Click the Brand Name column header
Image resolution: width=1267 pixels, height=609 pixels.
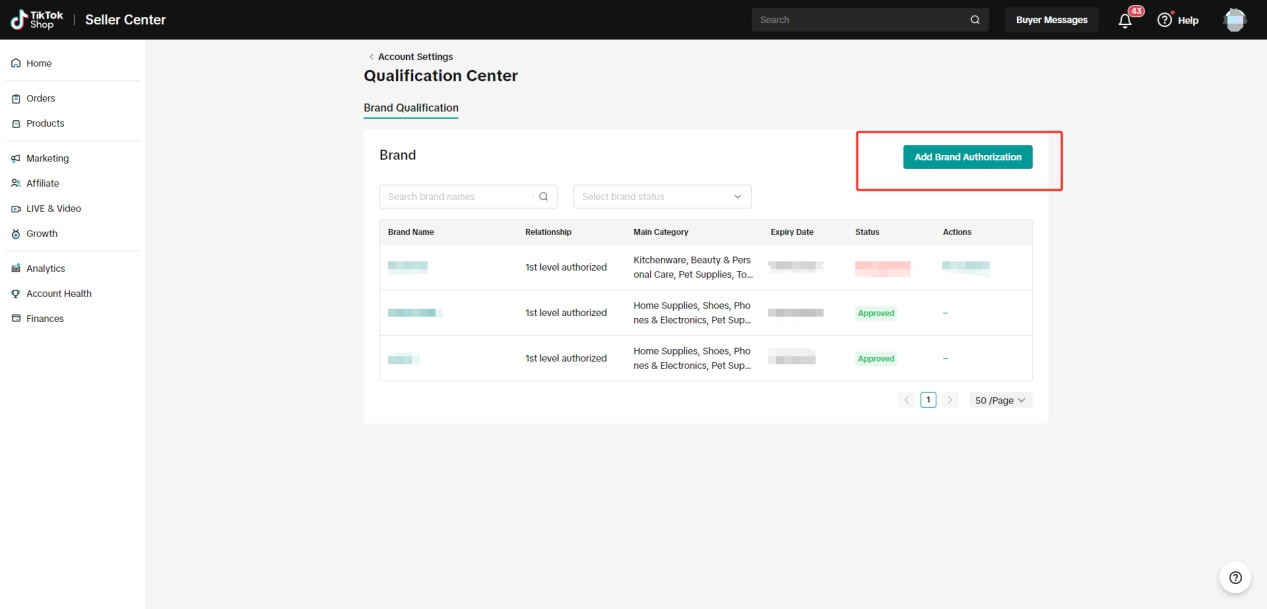coord(411,232)
